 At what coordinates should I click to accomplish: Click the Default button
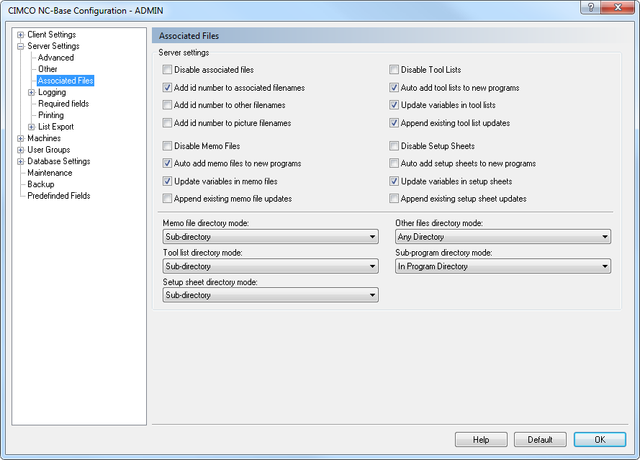540,440
